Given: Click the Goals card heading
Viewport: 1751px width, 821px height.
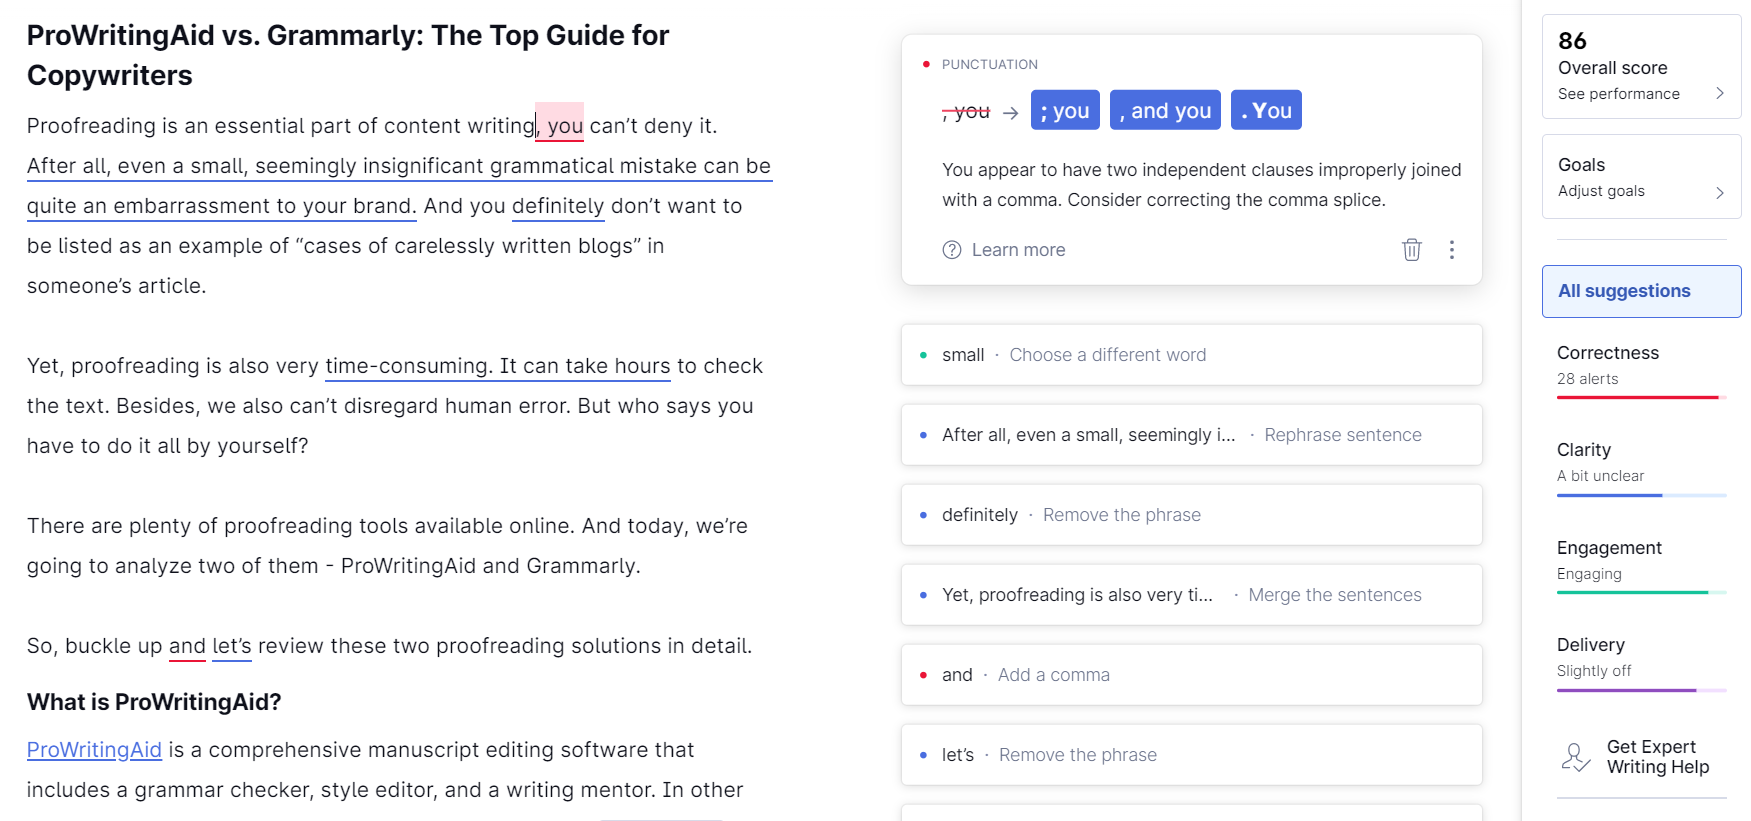Looking at the screenshot, I should (1581, 165).
